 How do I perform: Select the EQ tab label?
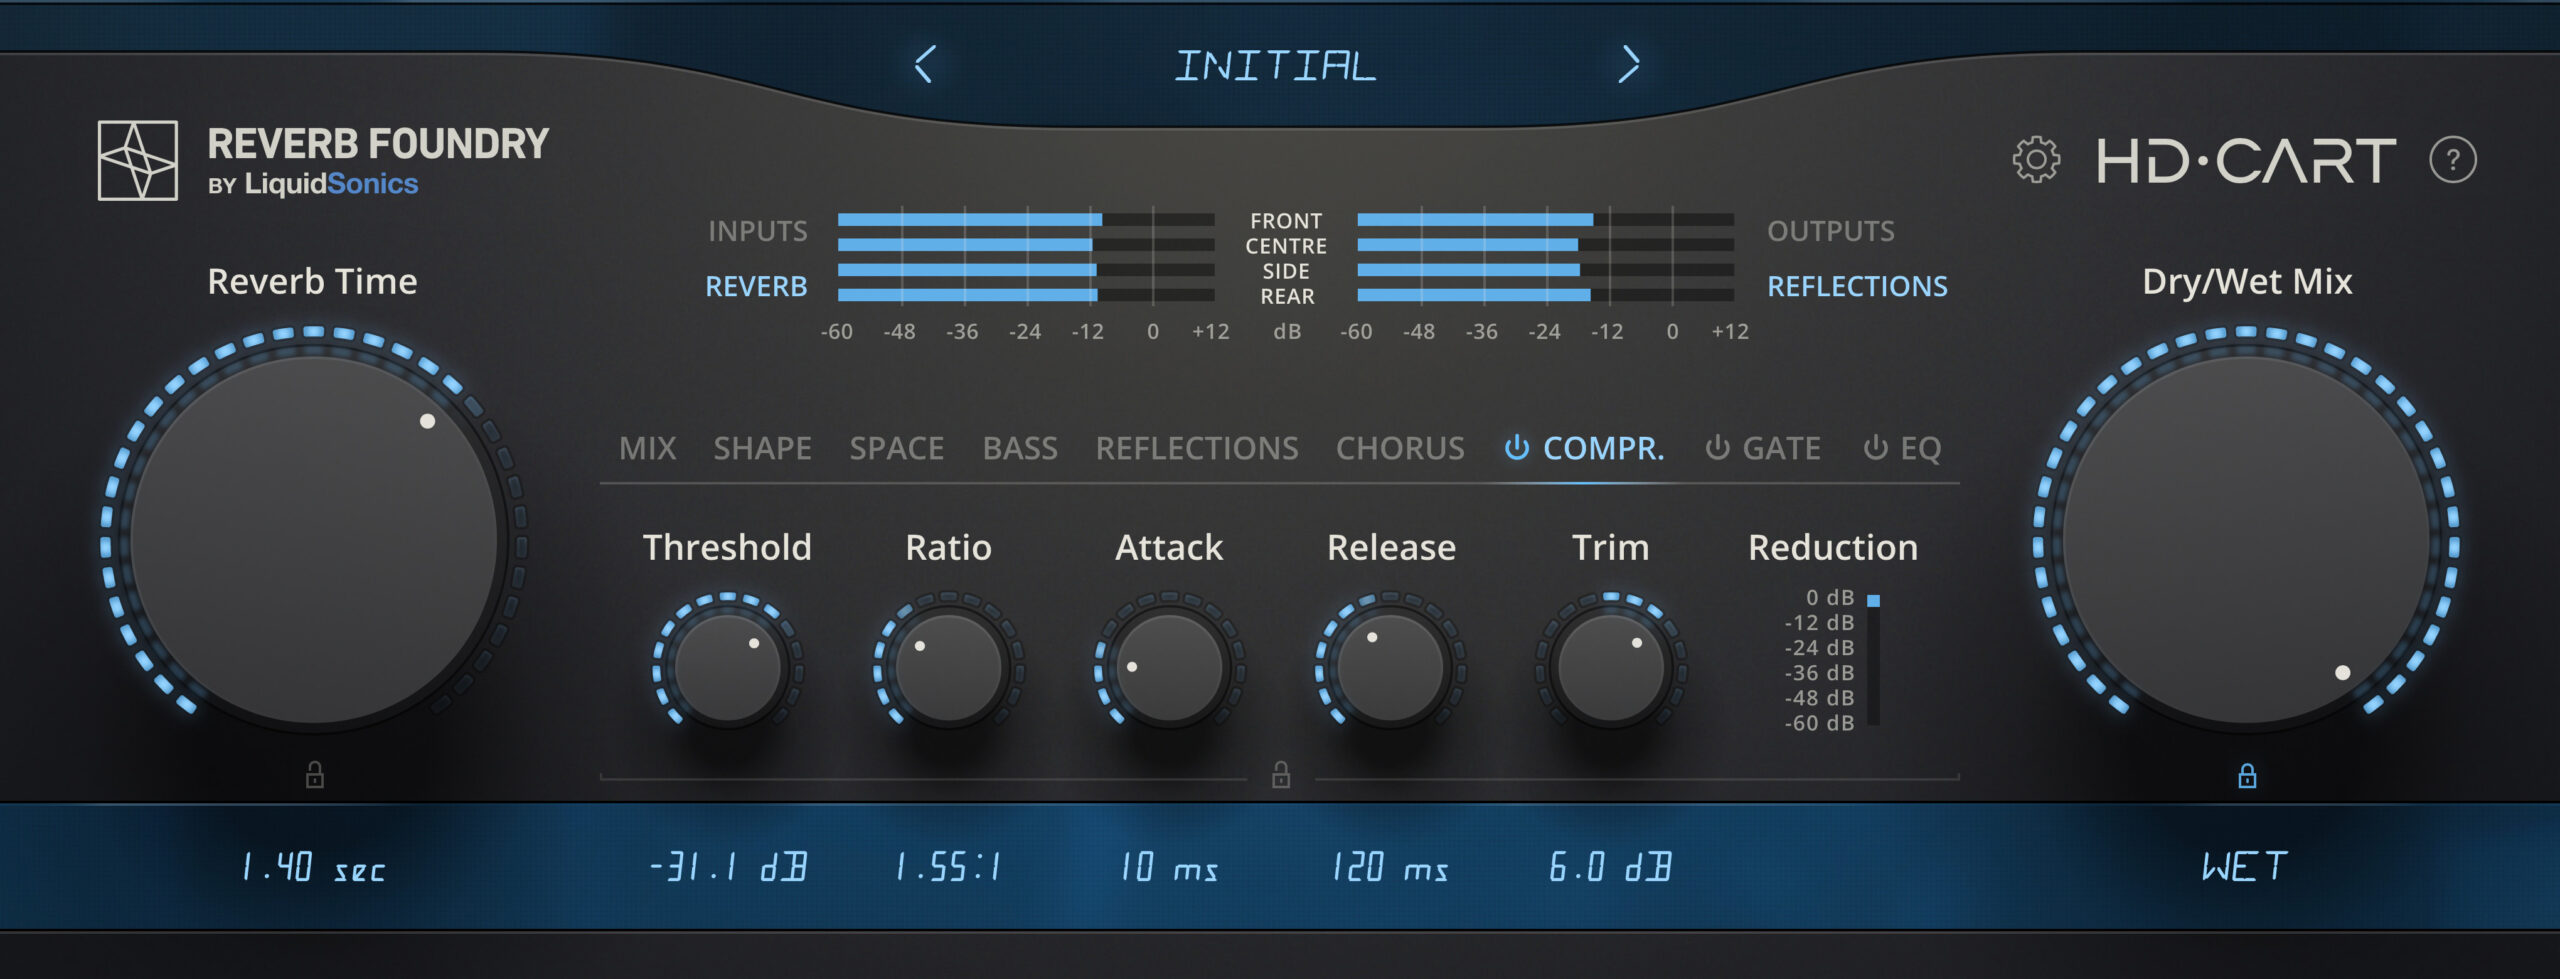1920,448
